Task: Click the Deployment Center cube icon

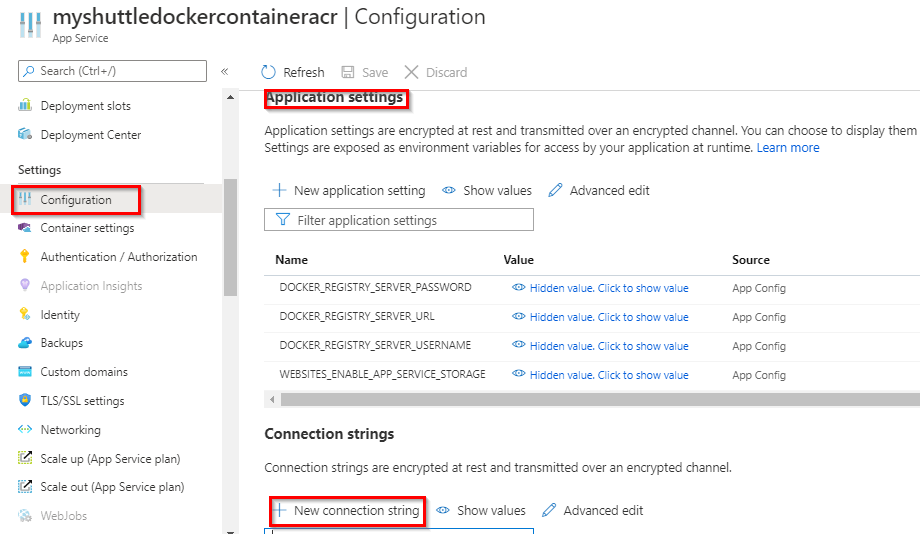Action: (x=25, y=134)
